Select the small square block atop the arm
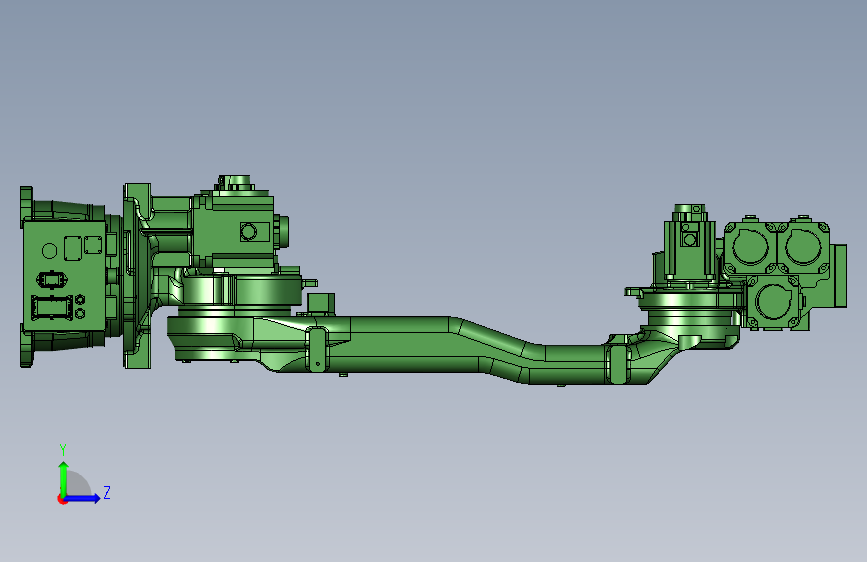Image resolution: width=867 pixels, height=562 pixels. coord(321,304)
